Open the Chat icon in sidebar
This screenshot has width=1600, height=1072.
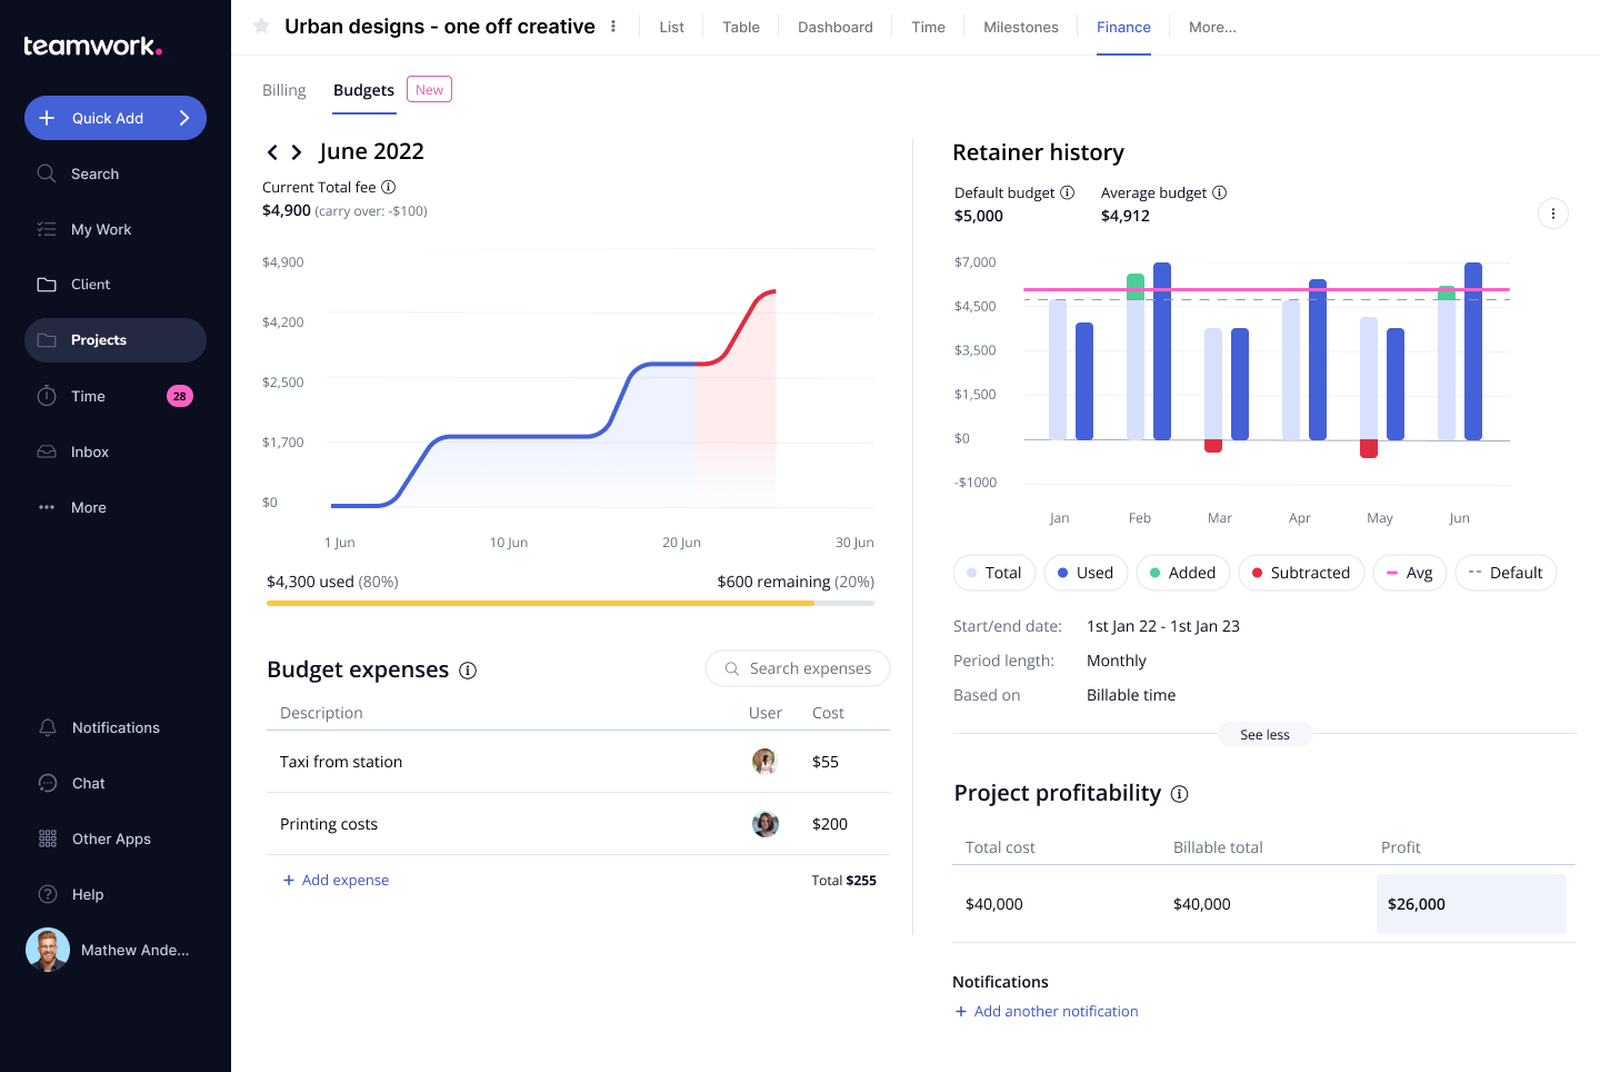(x=47, y=783)
